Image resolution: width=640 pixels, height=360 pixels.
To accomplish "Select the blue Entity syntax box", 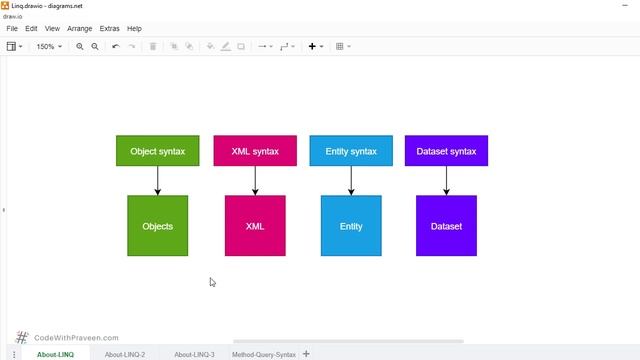I will (x=351, y=151).
